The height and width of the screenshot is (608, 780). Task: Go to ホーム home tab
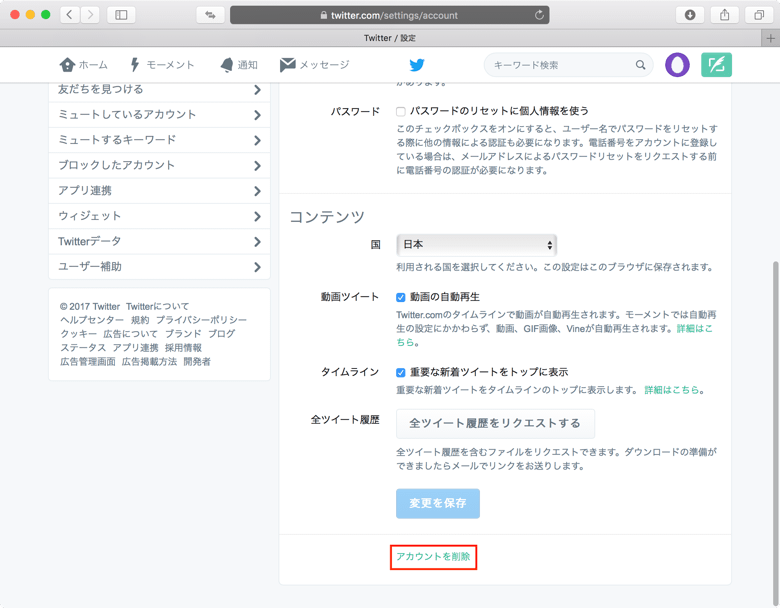pos(84,65)
